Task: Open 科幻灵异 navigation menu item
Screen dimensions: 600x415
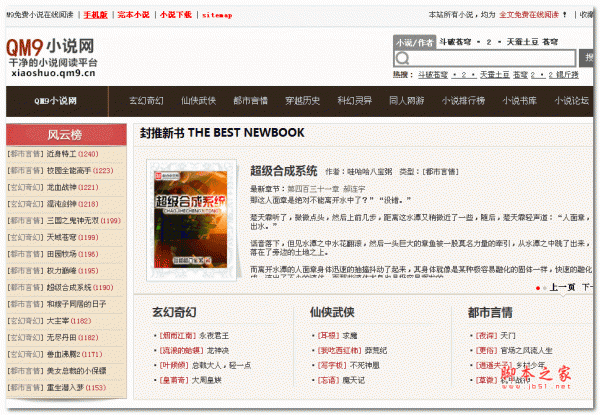Action: pos(355,101)
